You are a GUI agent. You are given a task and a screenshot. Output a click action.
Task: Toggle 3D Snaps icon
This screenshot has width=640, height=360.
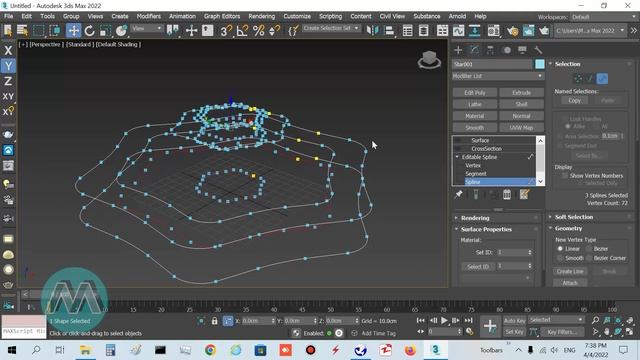[x=226, y=31]
